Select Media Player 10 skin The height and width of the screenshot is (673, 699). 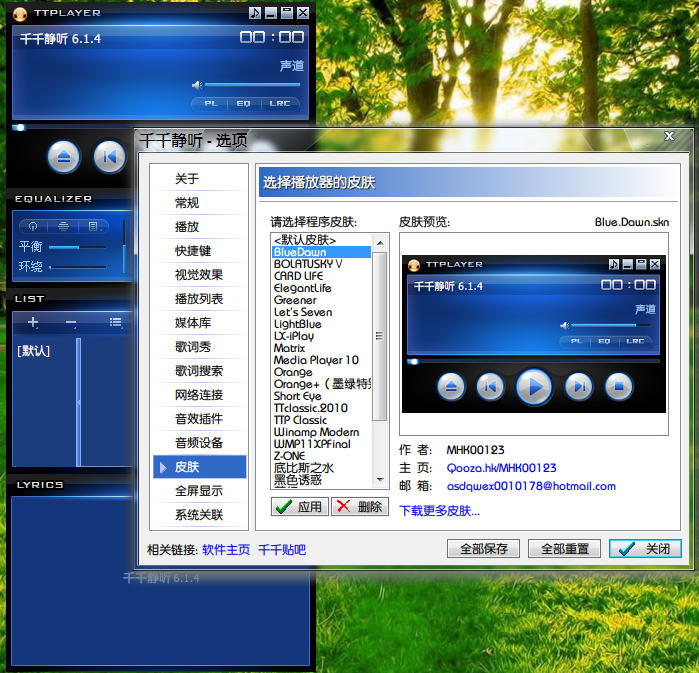pyautogui.click(x=321, y=360)
